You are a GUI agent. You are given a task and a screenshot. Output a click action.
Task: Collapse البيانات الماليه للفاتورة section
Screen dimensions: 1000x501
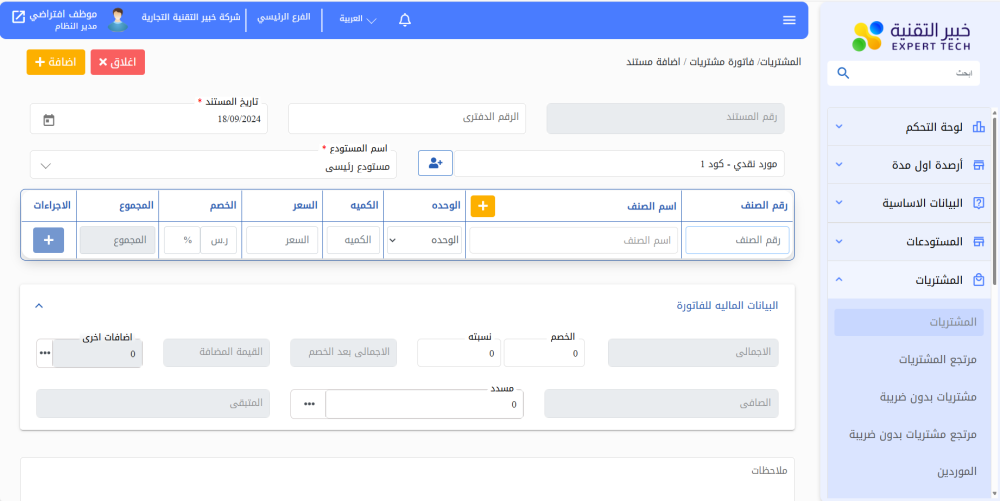click(x=39, y=306)
